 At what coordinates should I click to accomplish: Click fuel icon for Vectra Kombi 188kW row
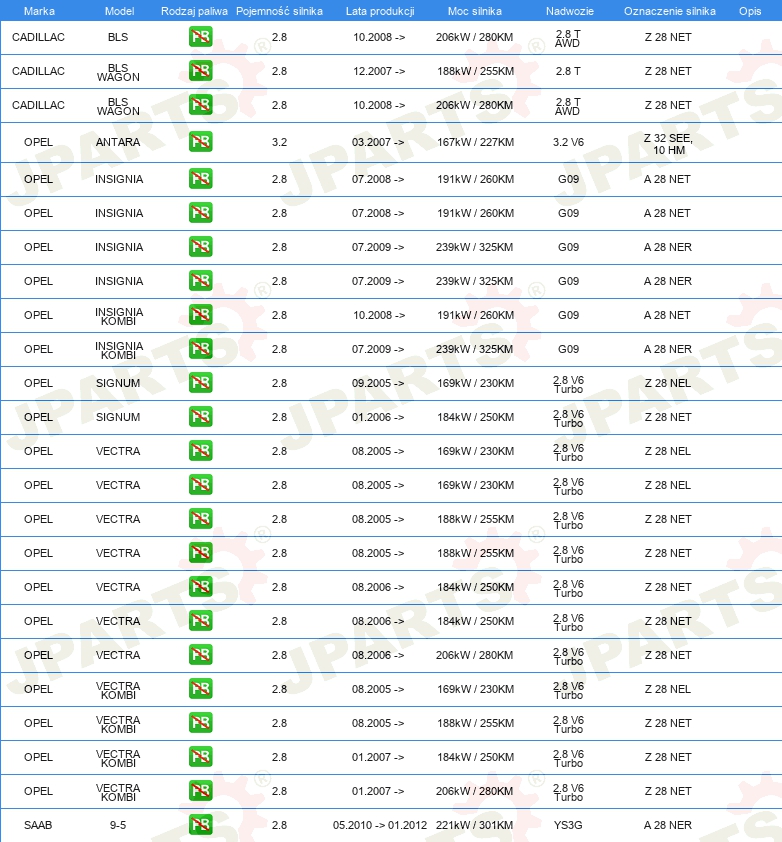tap(200, 723)
